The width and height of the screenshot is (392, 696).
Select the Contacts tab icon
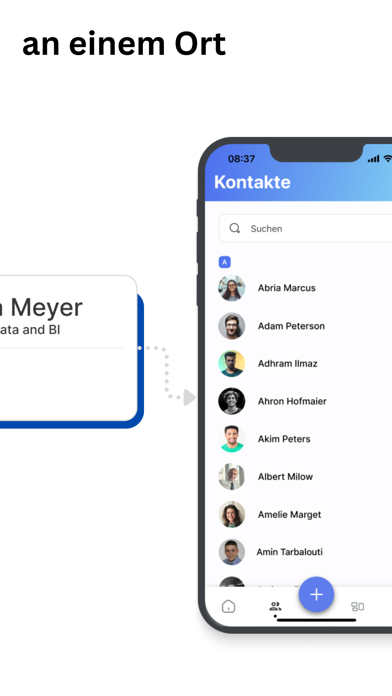coord(275,606)
